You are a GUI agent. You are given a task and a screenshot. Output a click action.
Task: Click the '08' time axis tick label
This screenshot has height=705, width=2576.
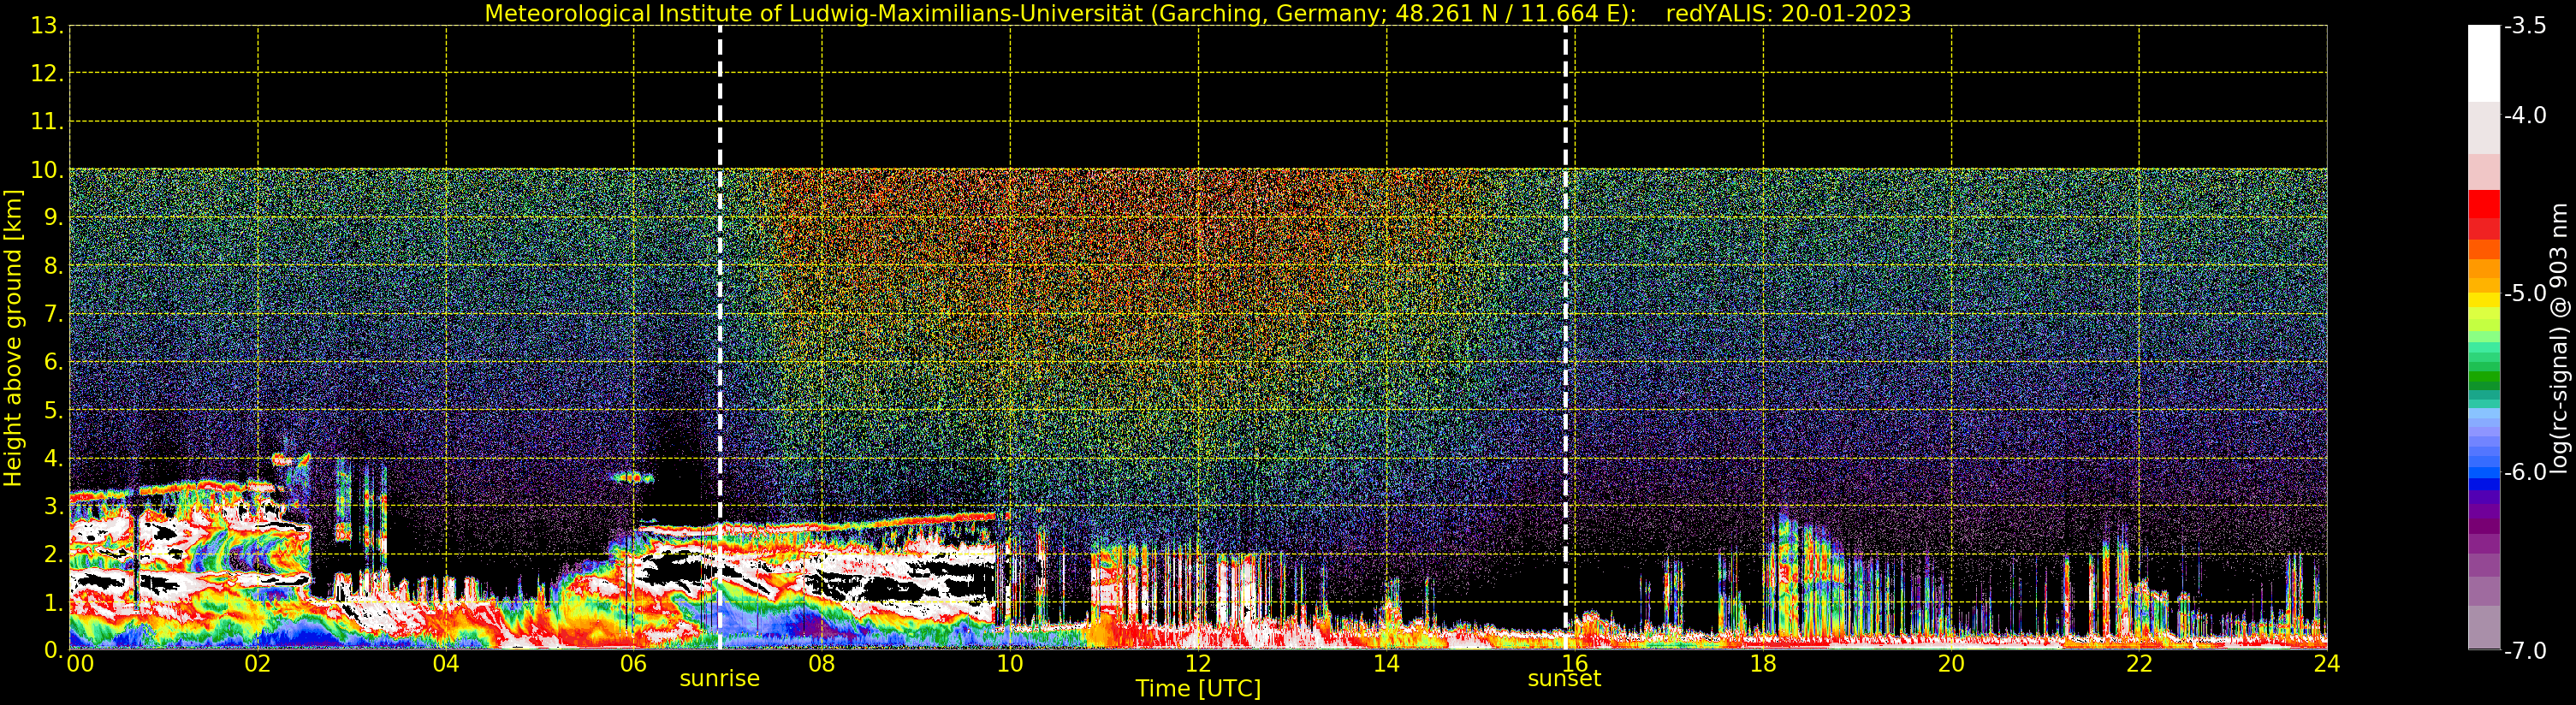(822, 664)
